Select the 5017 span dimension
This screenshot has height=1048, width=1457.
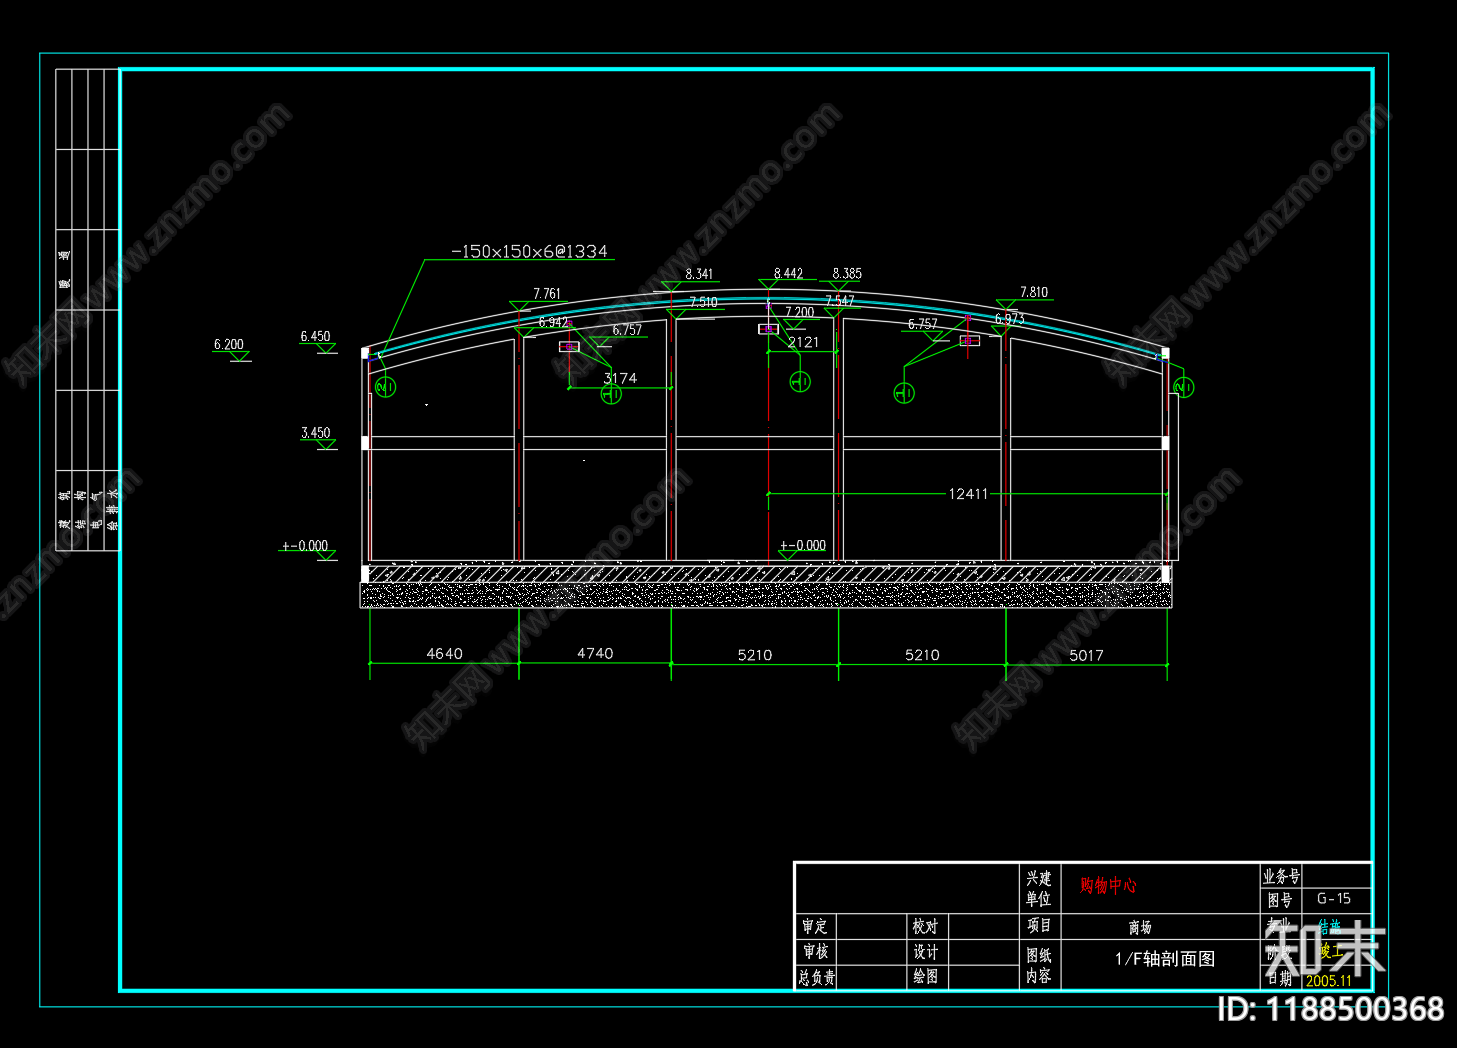(1086, 656)
